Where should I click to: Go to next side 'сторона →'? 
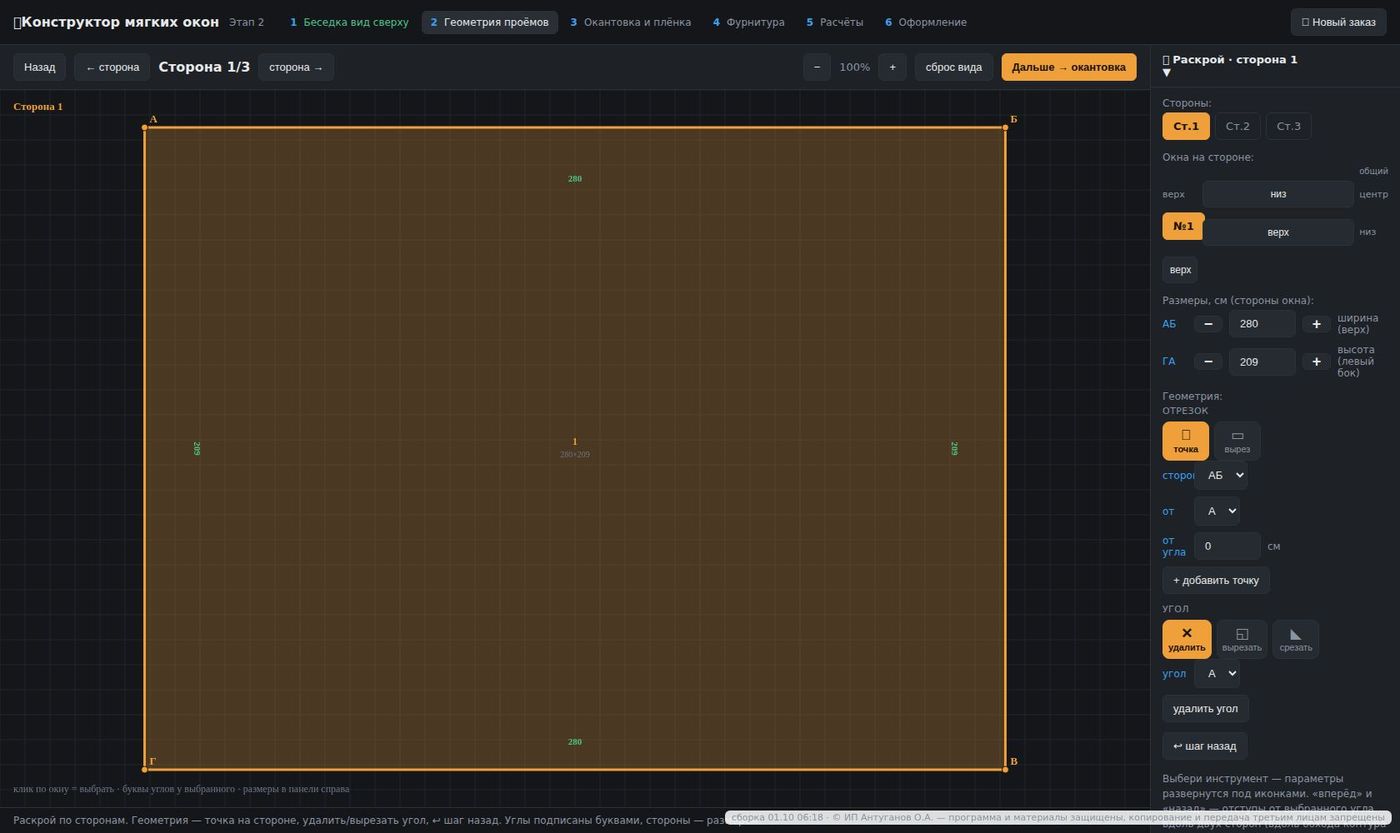tap(296, 67)
